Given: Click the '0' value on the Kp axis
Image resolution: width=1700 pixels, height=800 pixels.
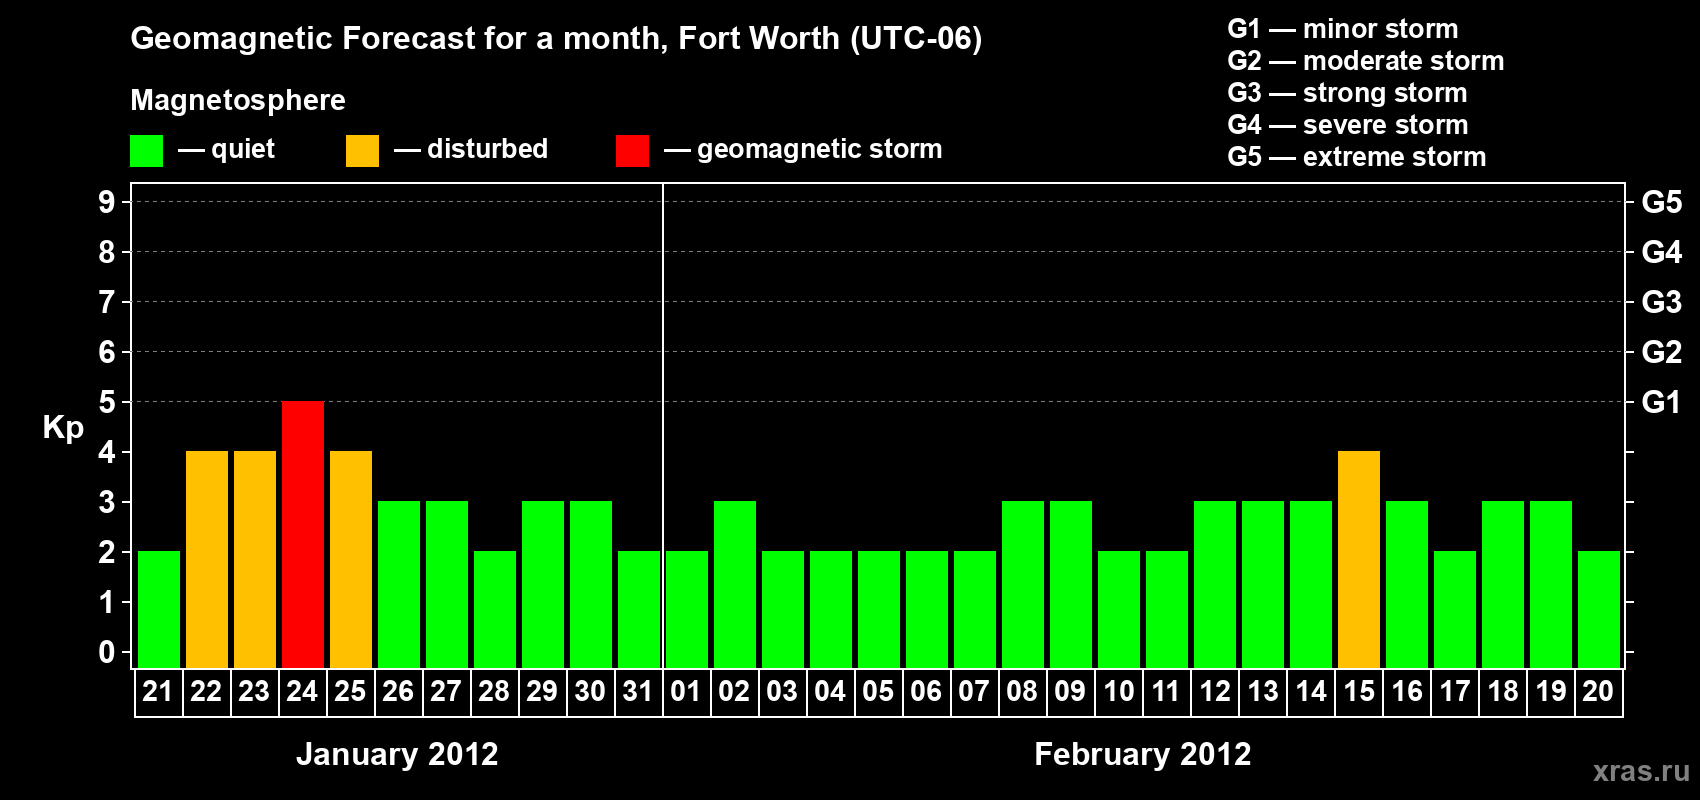Looking at the screenshot, I should click(107, 652).
